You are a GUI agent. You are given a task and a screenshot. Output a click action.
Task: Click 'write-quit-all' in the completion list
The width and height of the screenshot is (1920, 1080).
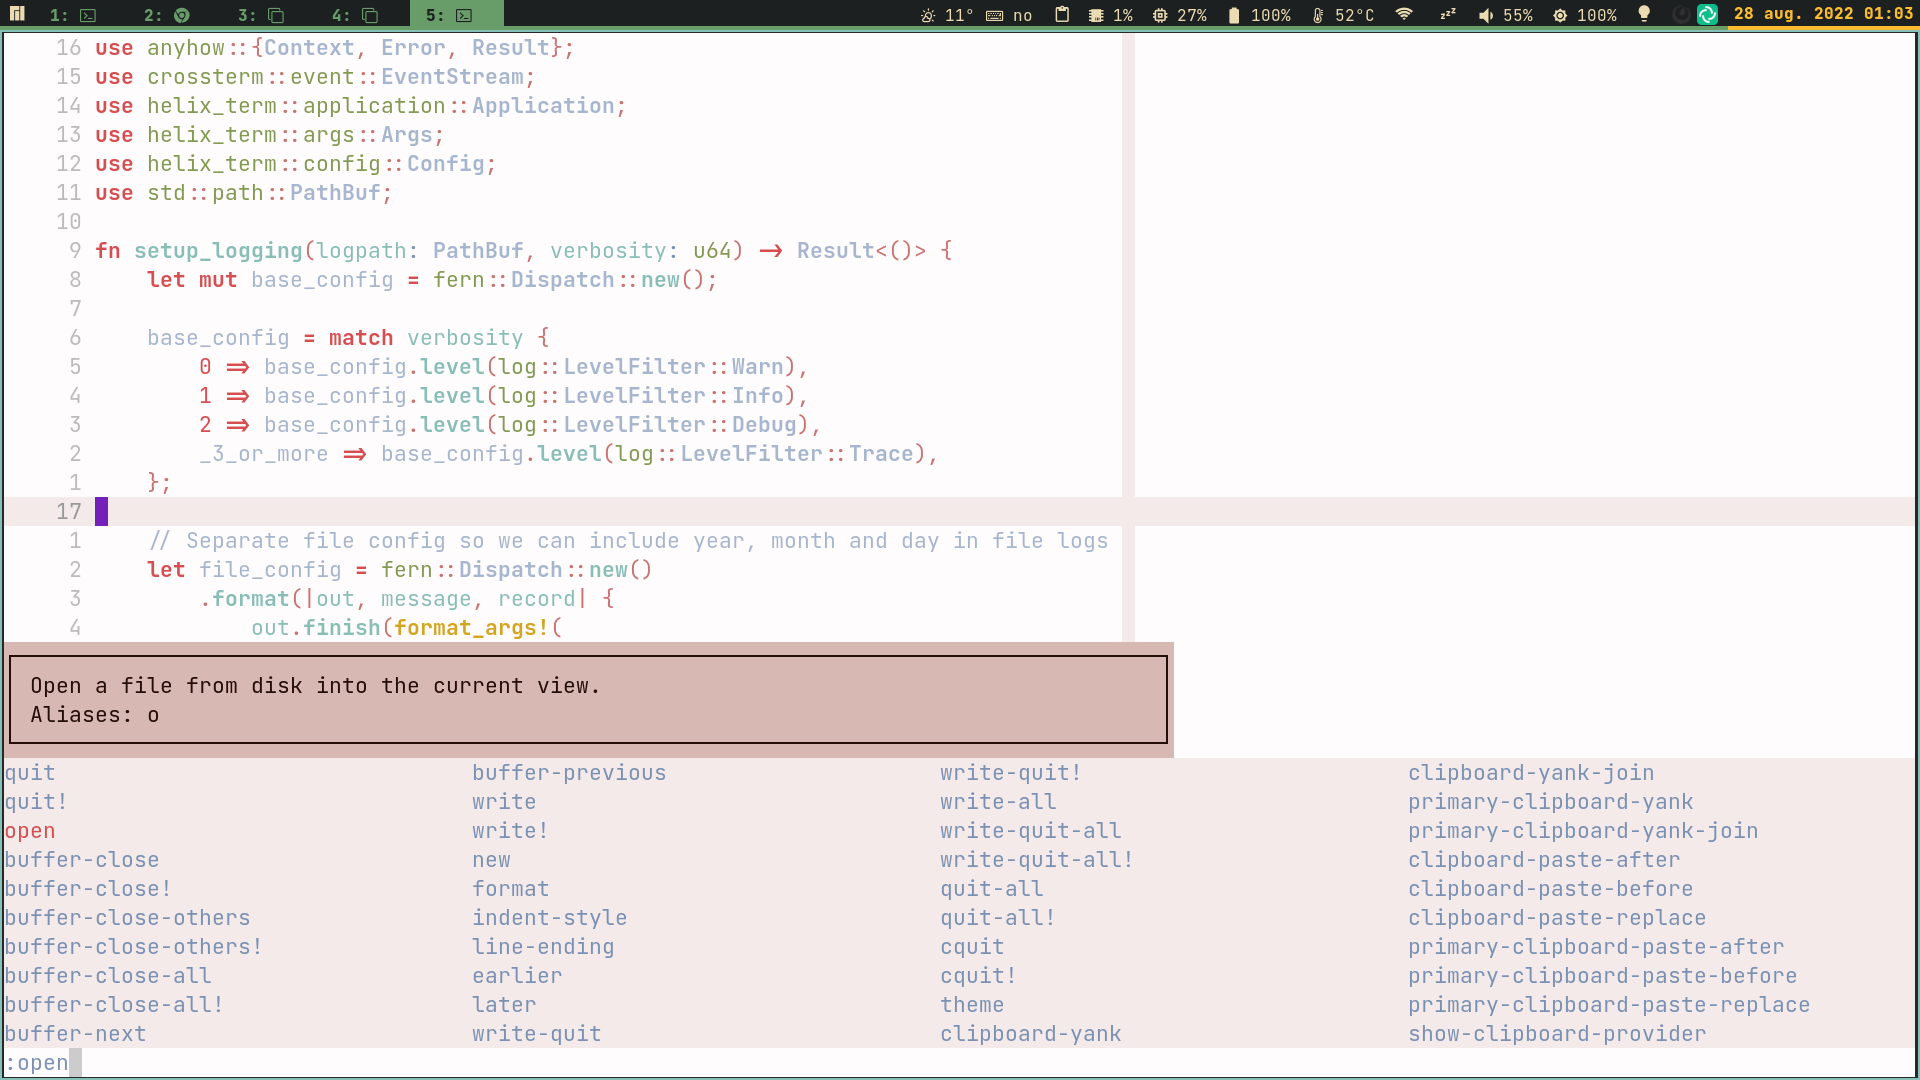point(1030,831)
